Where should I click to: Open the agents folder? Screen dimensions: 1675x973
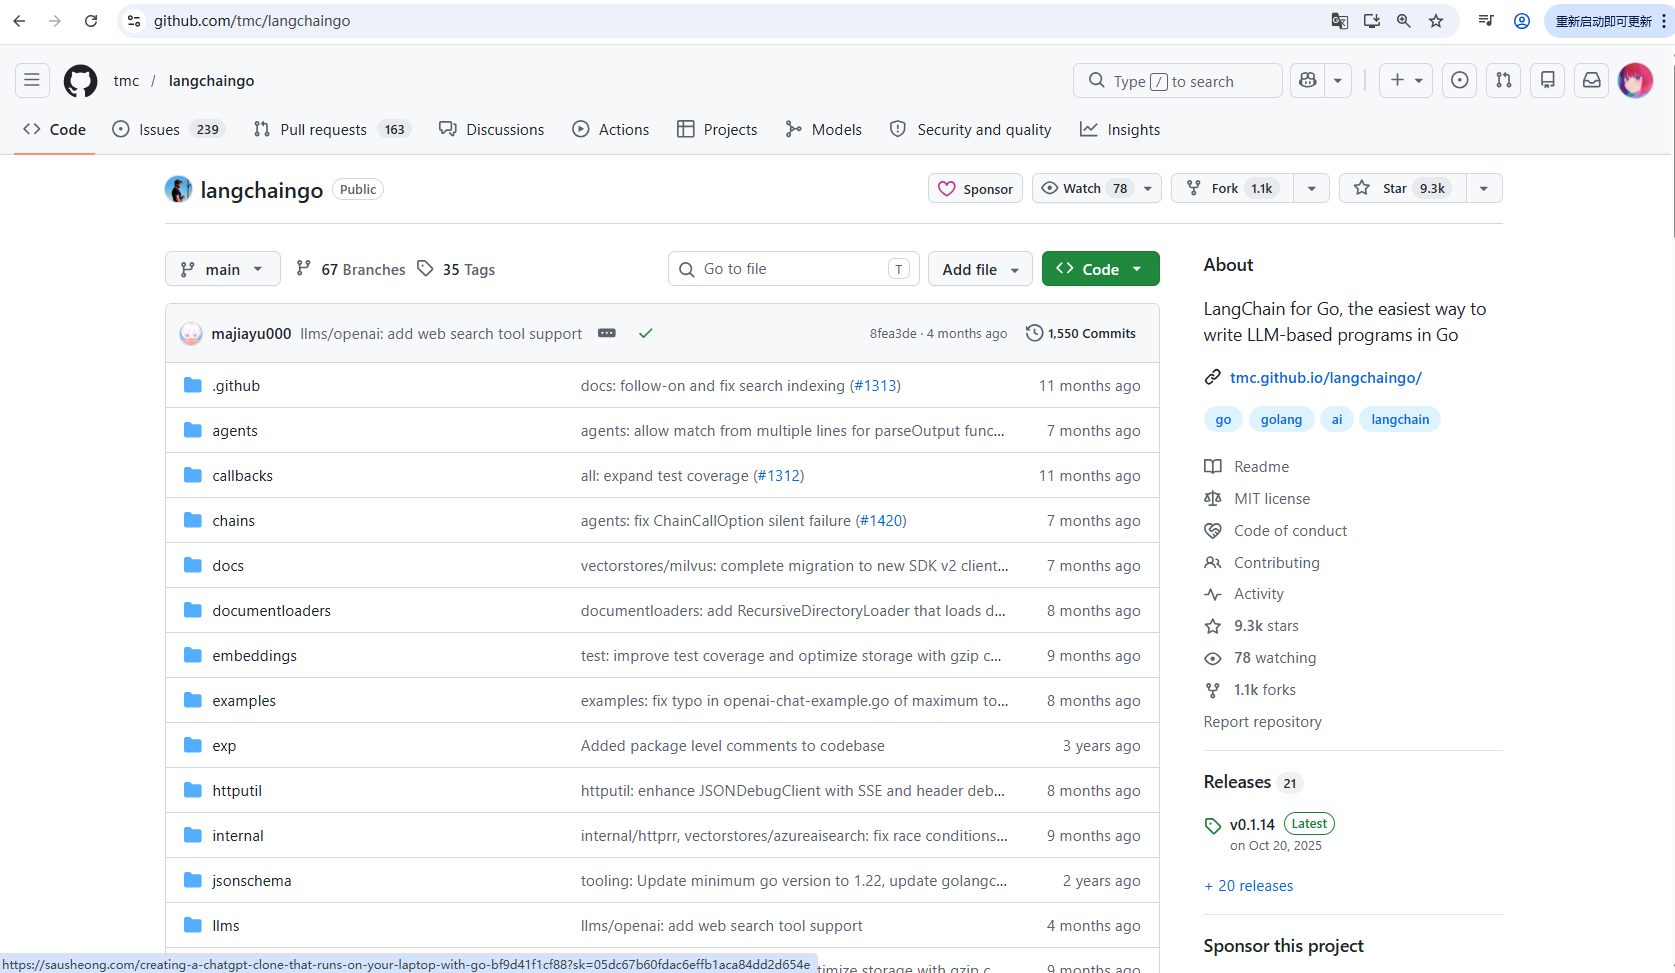point(235,431)
